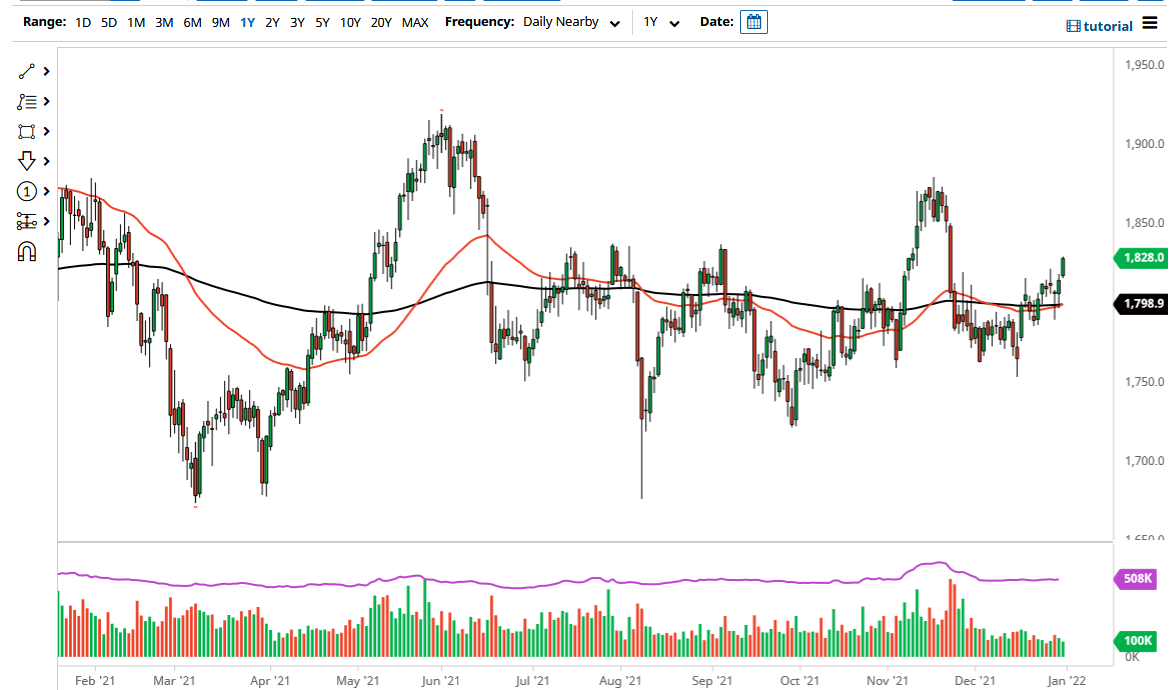
Task: Expand the list annotation tool options arrow
Action: pos(46,101)
